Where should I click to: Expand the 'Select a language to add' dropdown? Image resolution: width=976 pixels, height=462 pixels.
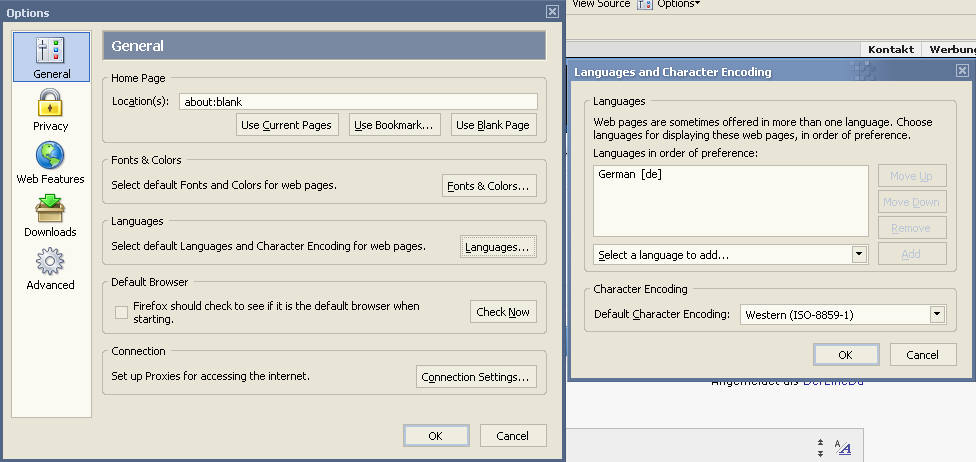859,255
